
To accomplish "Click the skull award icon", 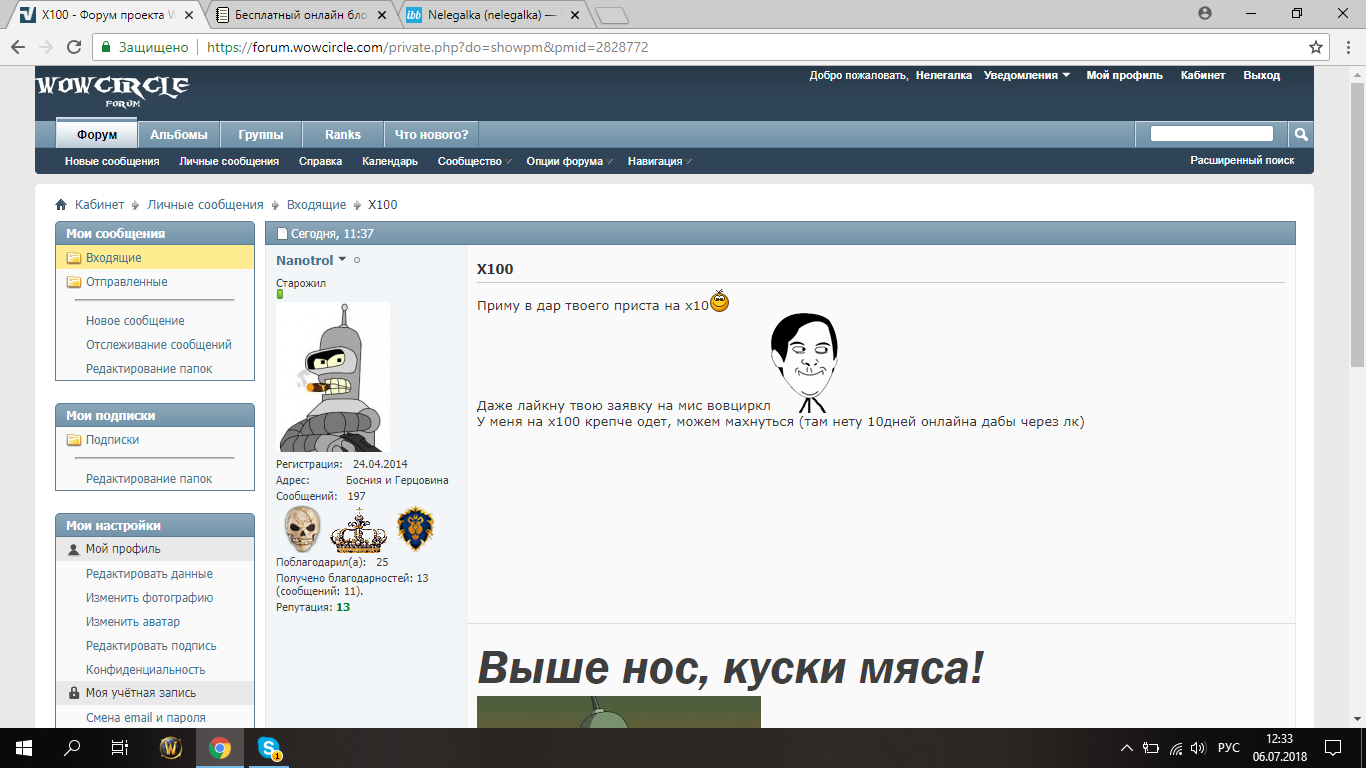I will (302, 529).
